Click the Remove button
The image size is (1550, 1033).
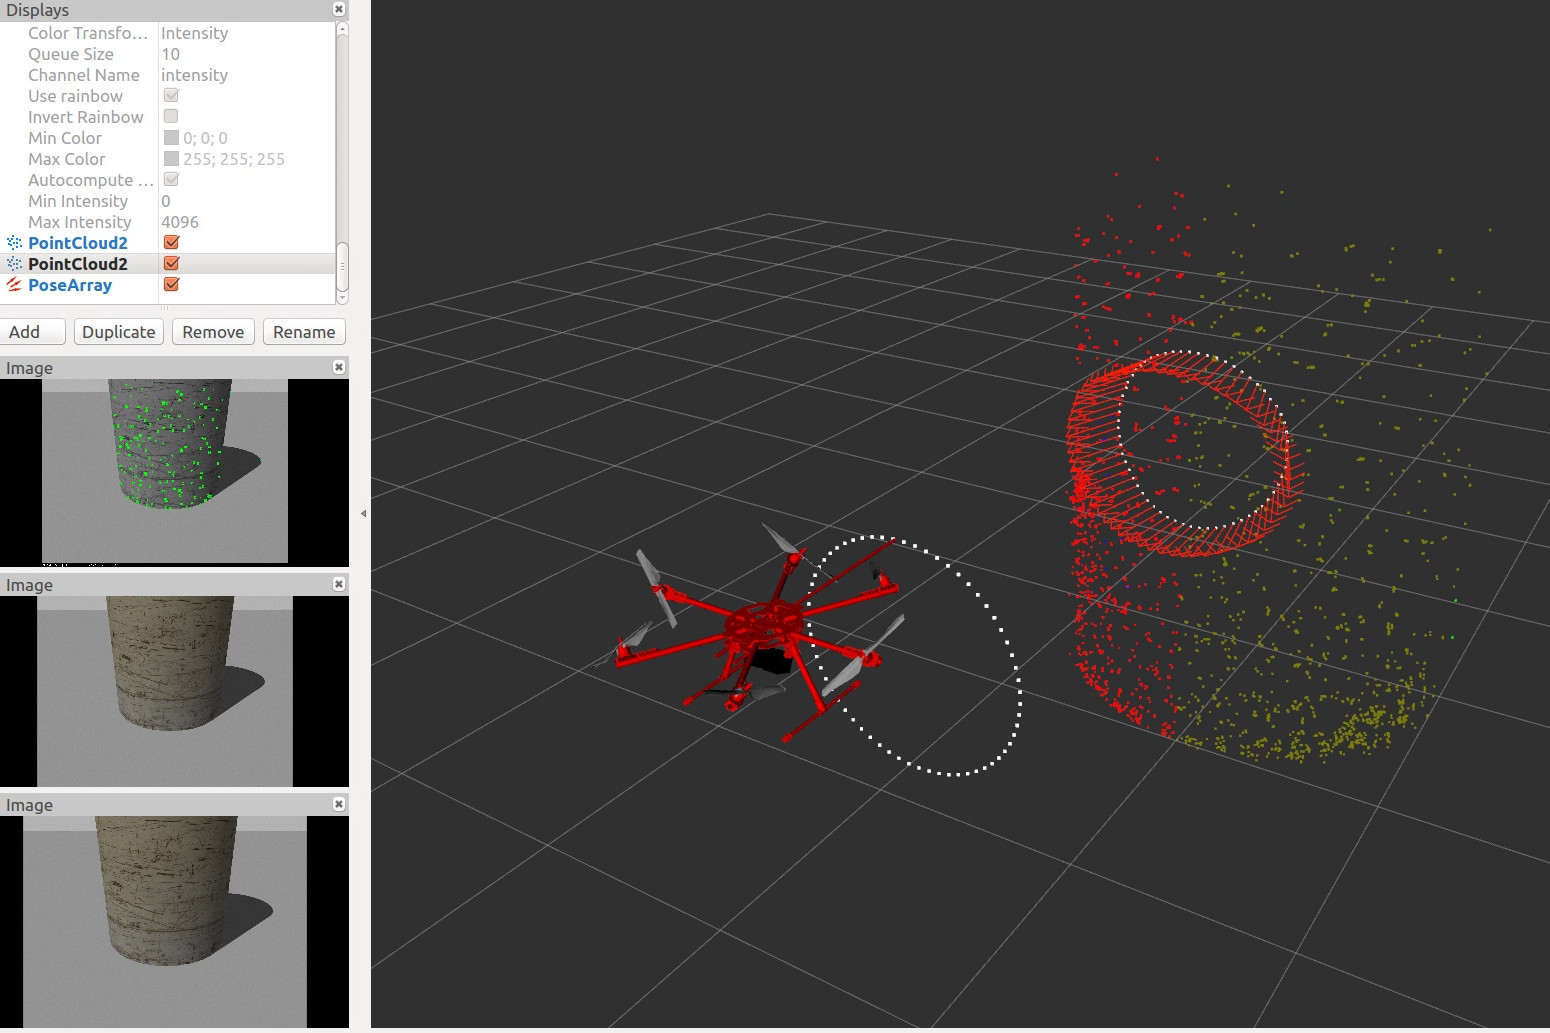(213, 332)
